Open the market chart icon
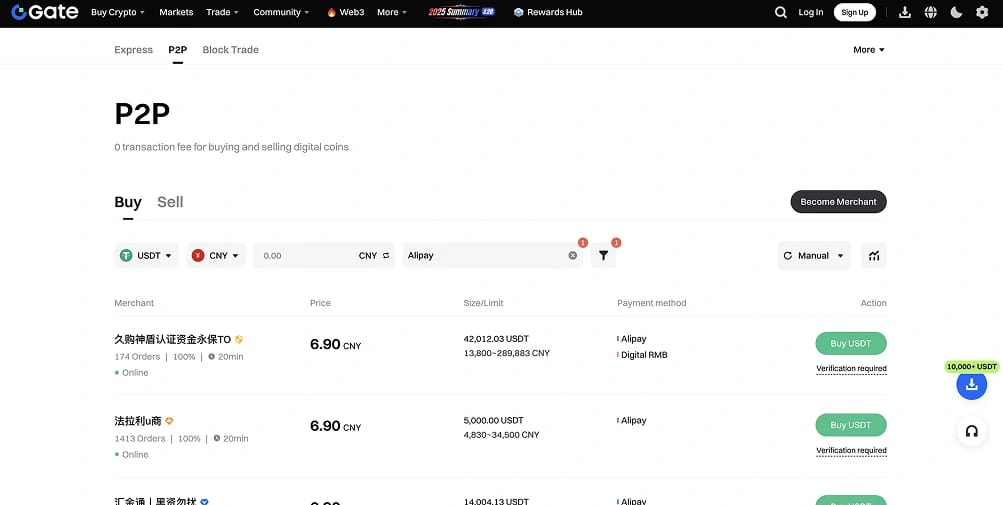 click(874, 255)
